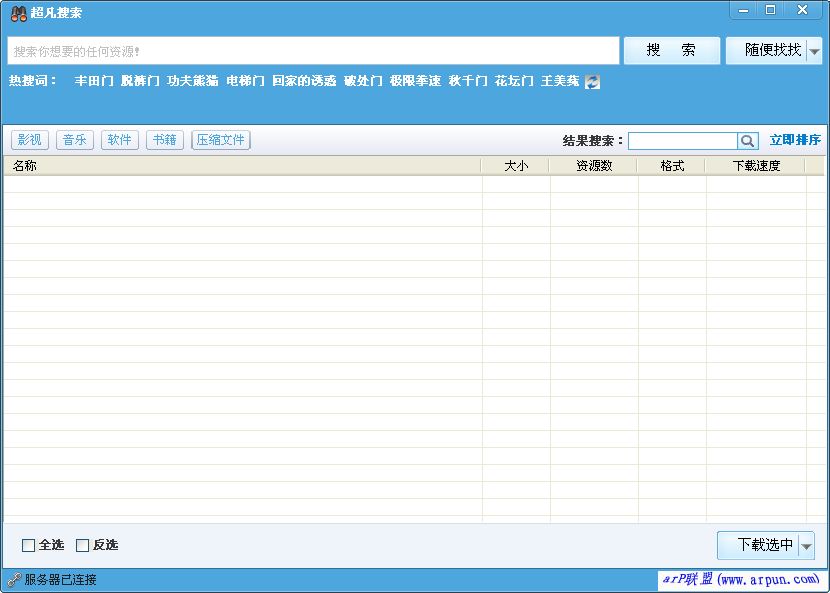Screen dimensions: 830x593
Task: Focus the main search input field
Action: point(313,51)
